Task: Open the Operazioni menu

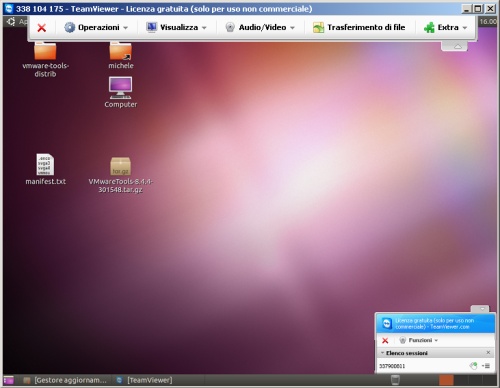Action: tap(96, 27)
